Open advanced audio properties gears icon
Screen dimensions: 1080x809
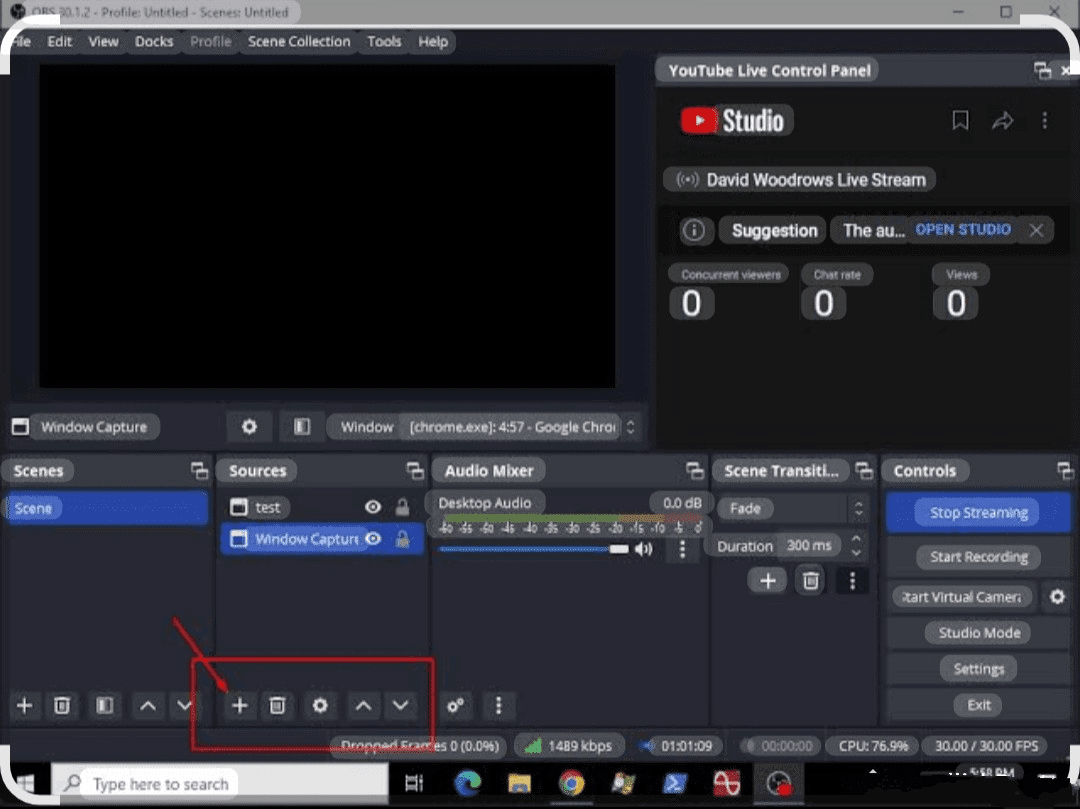point(456,706)
